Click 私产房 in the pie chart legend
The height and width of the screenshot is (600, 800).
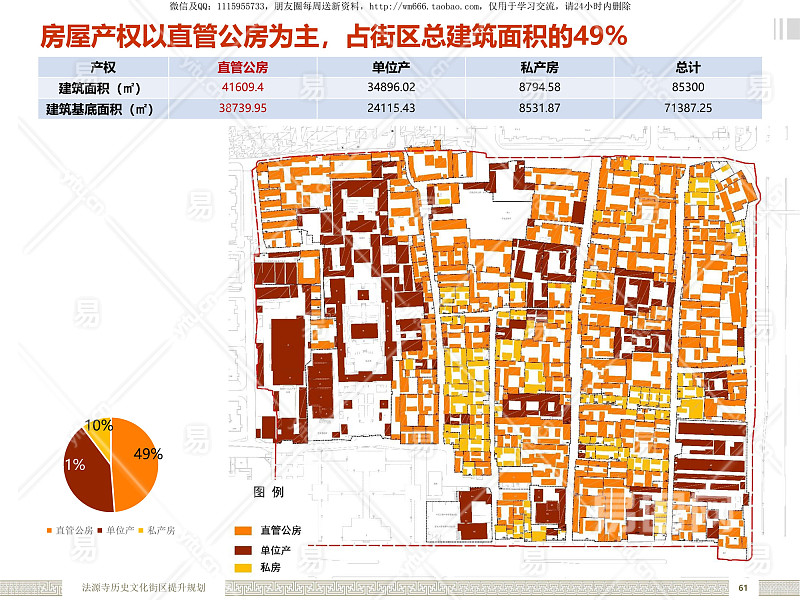(x=157, y=531)
